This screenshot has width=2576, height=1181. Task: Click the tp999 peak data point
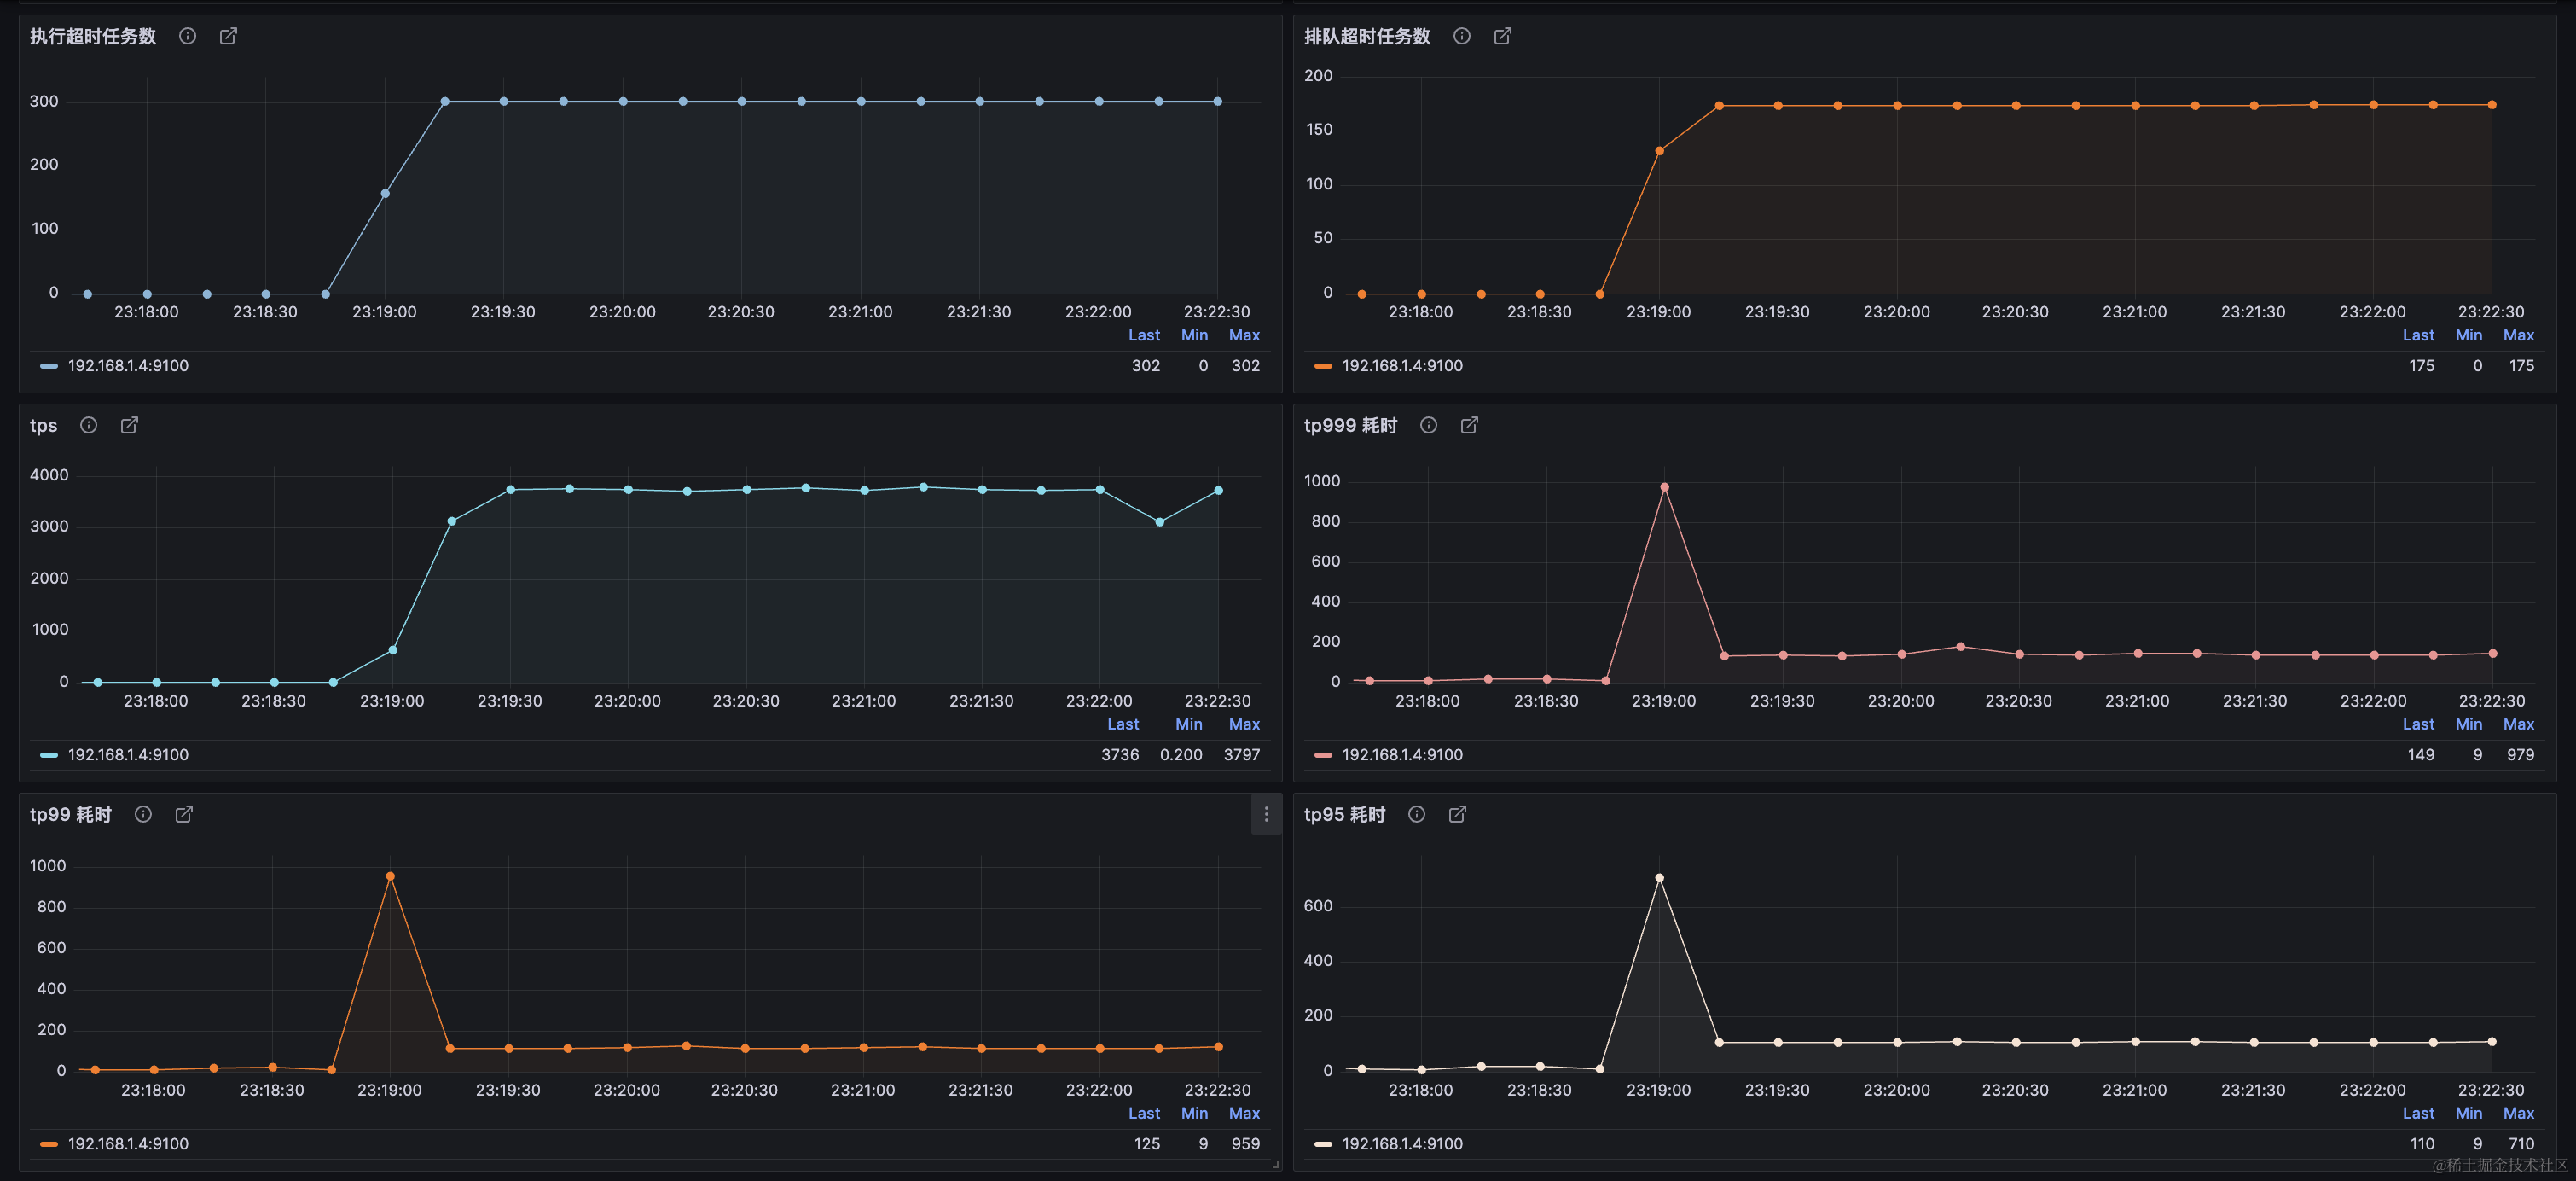(1664, 488)
